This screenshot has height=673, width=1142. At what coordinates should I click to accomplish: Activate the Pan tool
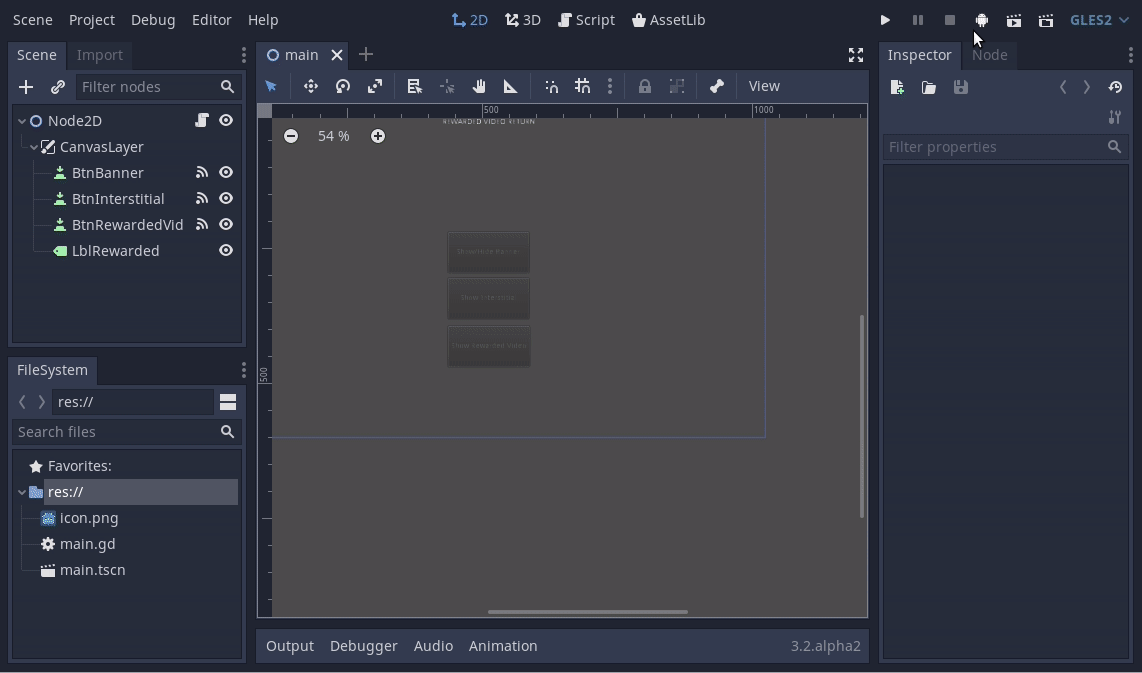click(479, 86)
